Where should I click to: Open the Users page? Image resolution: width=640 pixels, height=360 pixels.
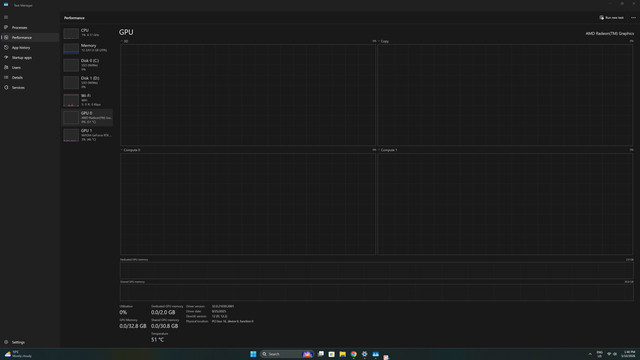[30, 67]
